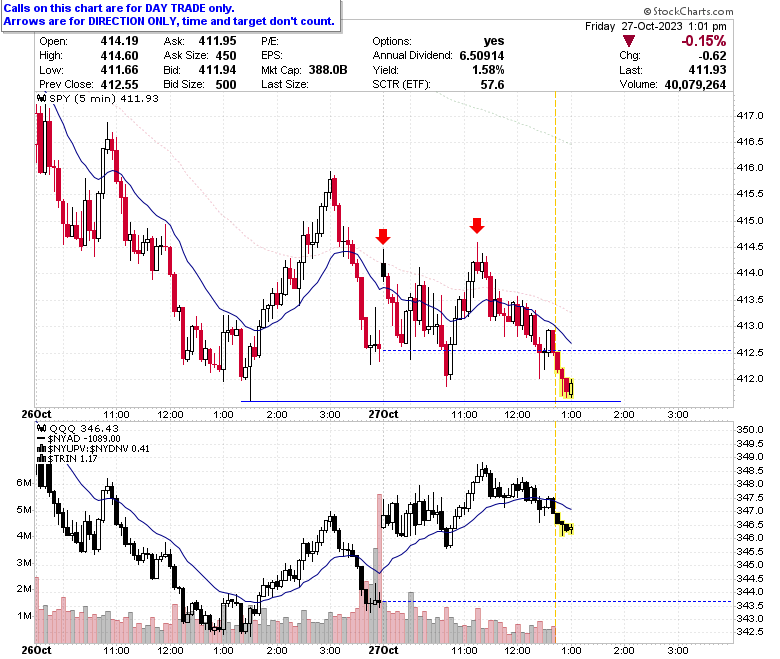Click the red down-triangle change indicator
This screenshot has height=659, width=780.
[629, 41]
